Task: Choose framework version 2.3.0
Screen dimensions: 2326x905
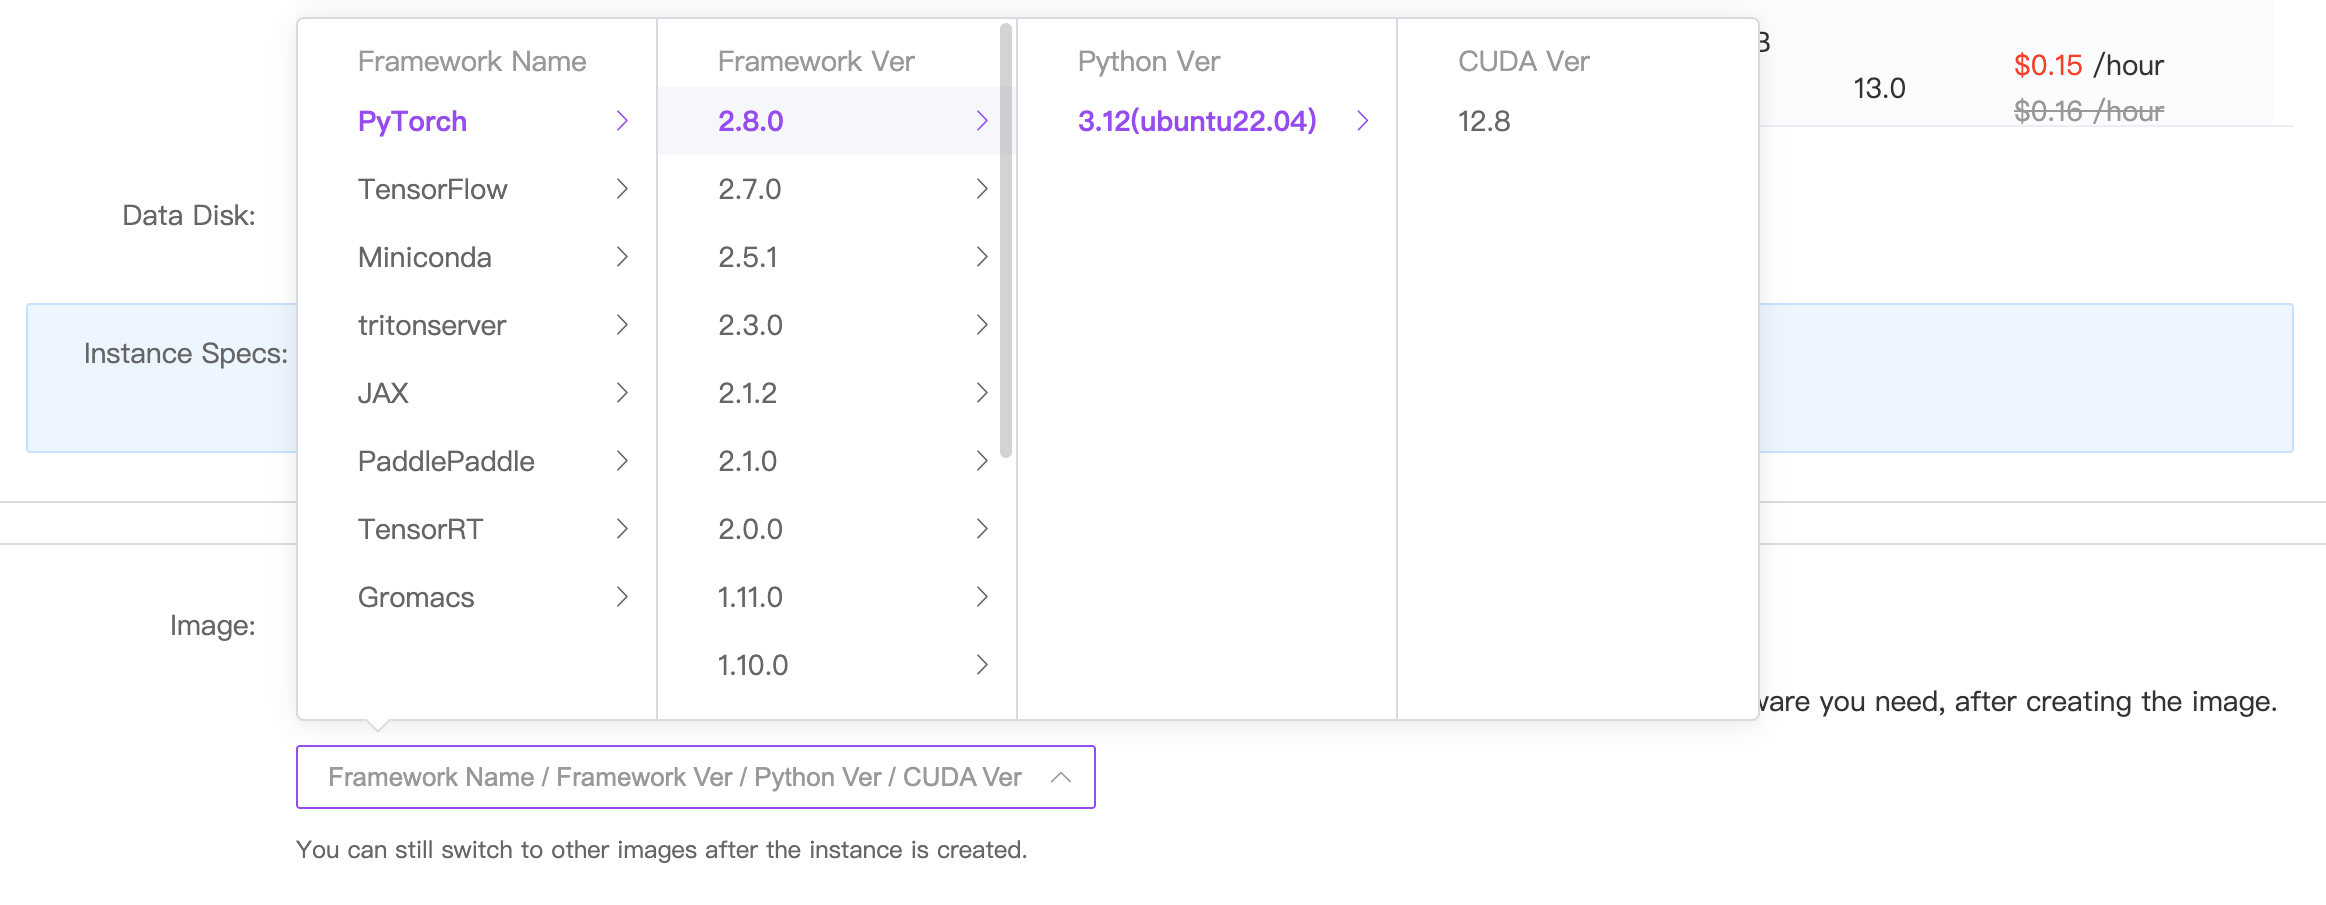Action: (x=750, y=325)
